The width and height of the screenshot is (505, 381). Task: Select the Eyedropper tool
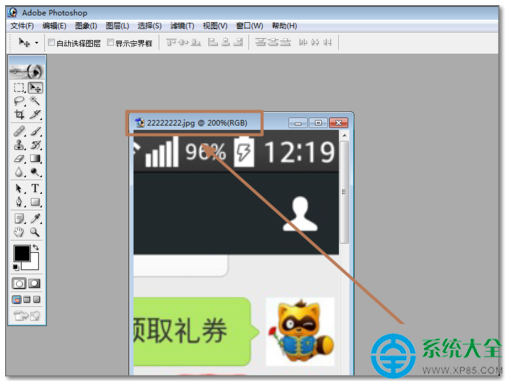(35, 218)
